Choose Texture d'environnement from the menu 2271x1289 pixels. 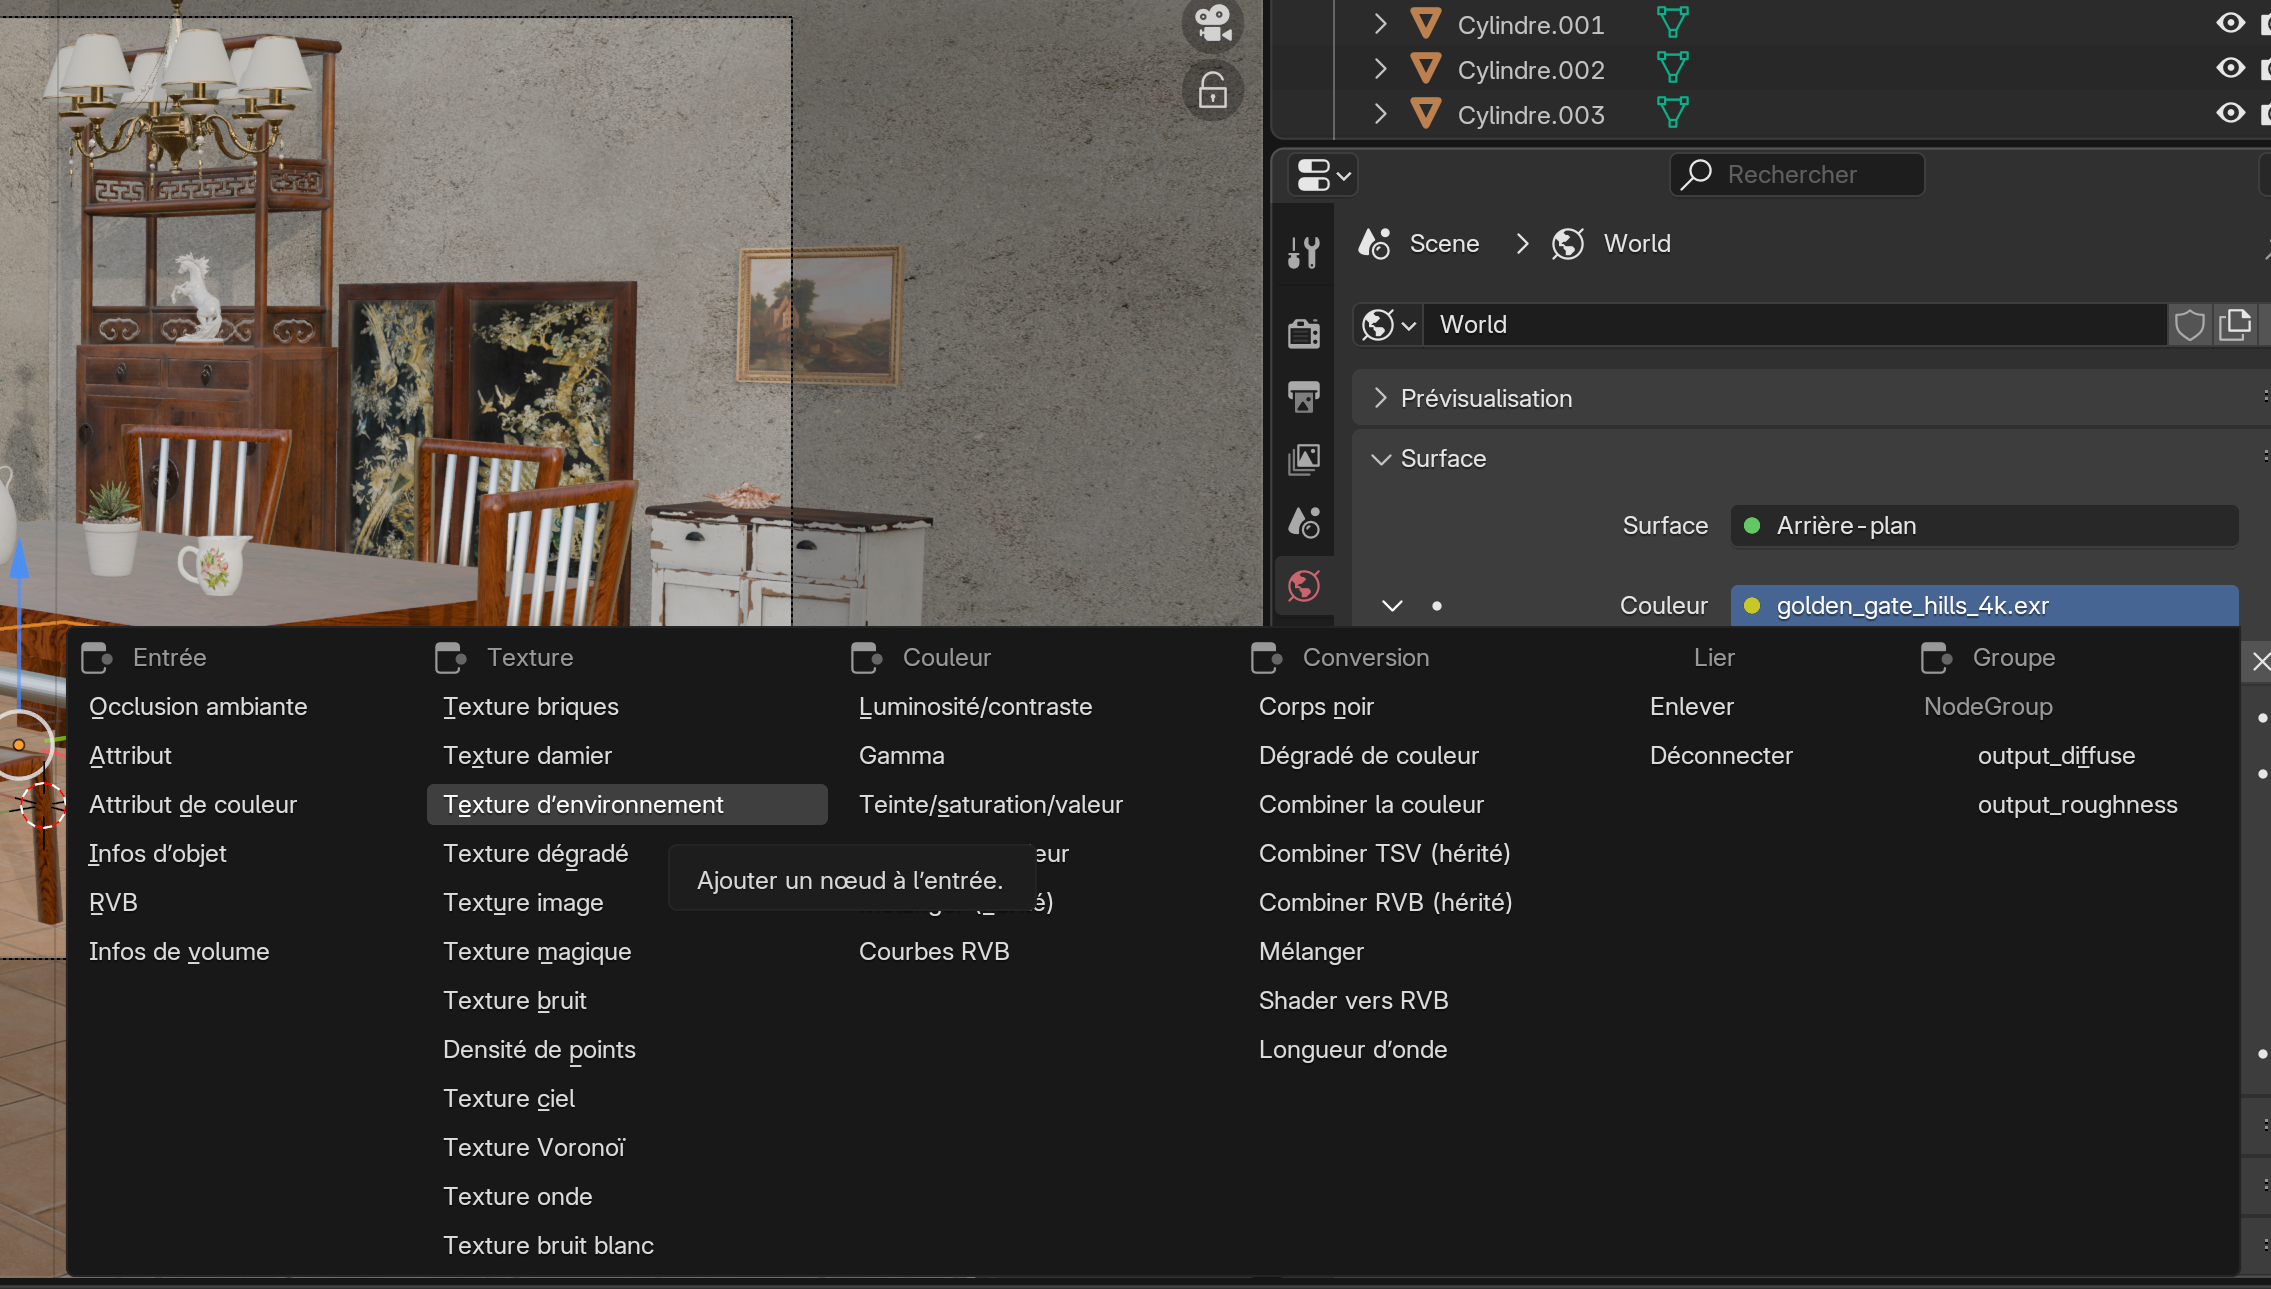point(583,805)
